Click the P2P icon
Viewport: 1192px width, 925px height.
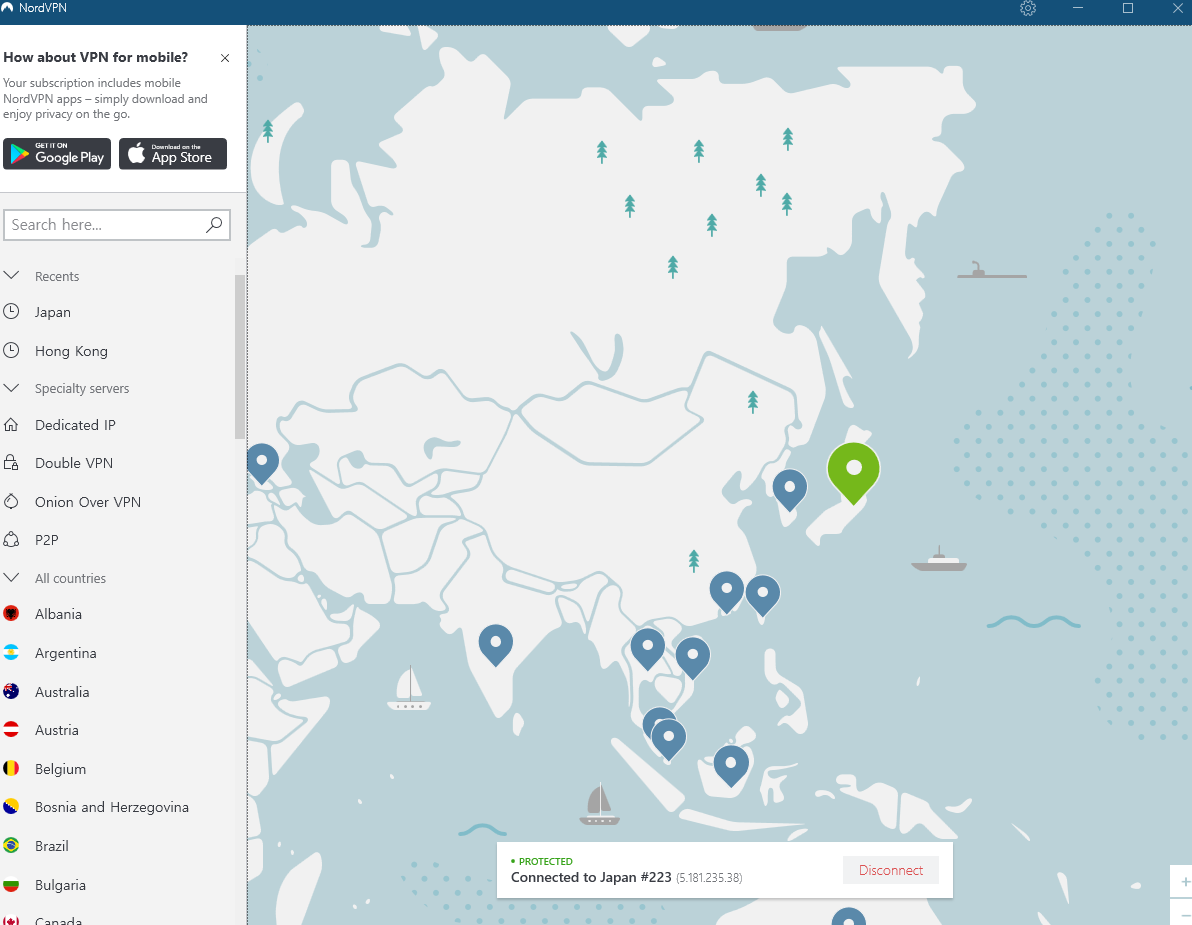(x=11, y=539)
